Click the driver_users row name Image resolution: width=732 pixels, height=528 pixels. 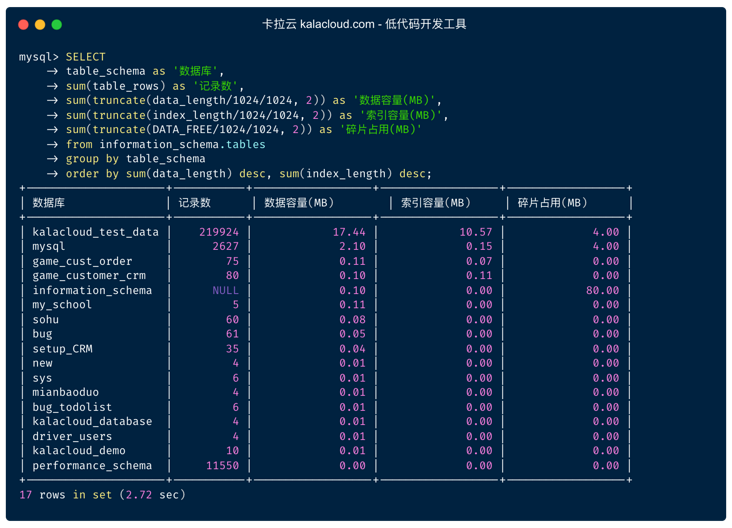[72, 436]
